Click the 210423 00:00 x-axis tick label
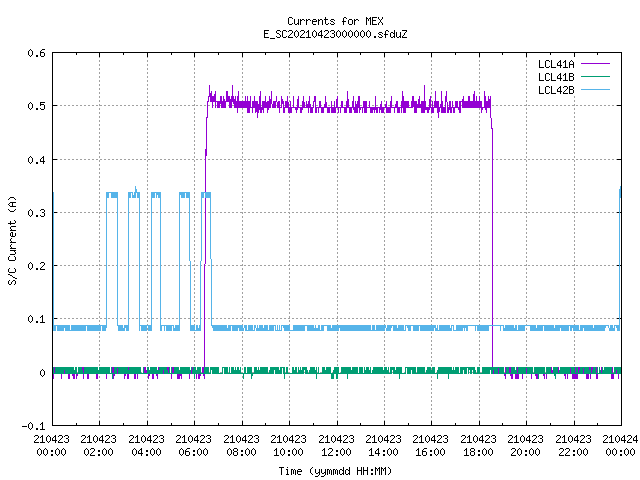Screen dimensions: 640x480 (x=51, y=445)
